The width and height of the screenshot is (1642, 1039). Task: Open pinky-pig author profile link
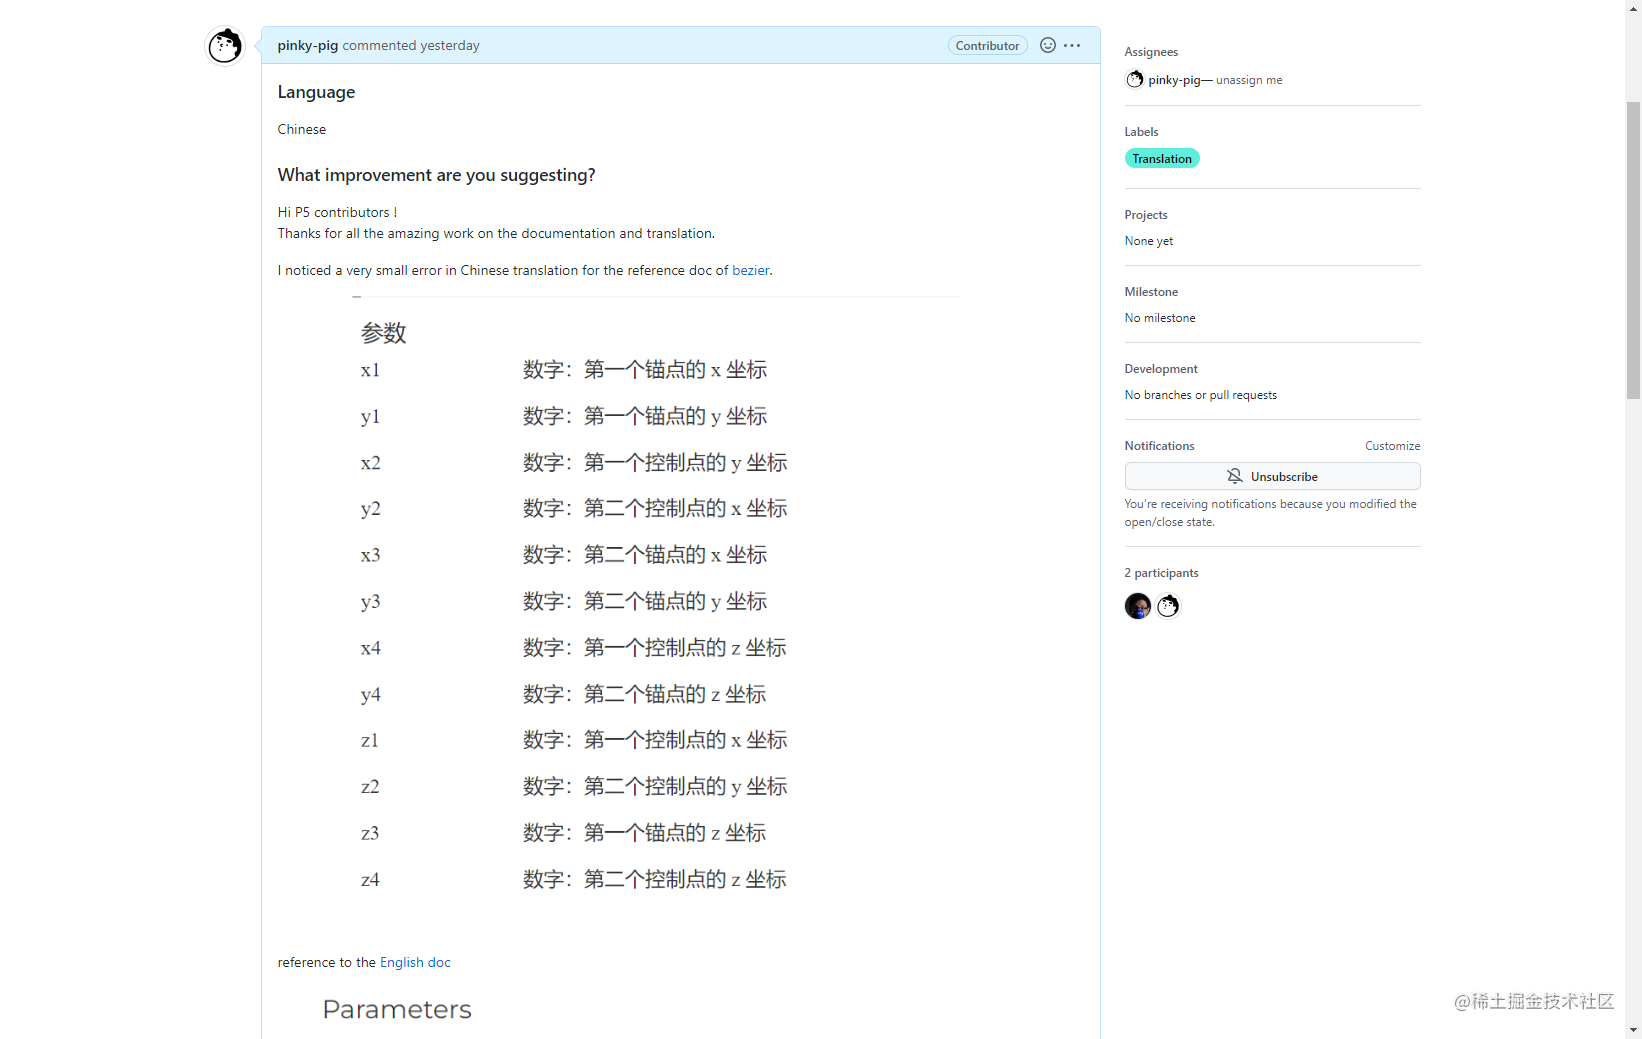click(308, 45)
